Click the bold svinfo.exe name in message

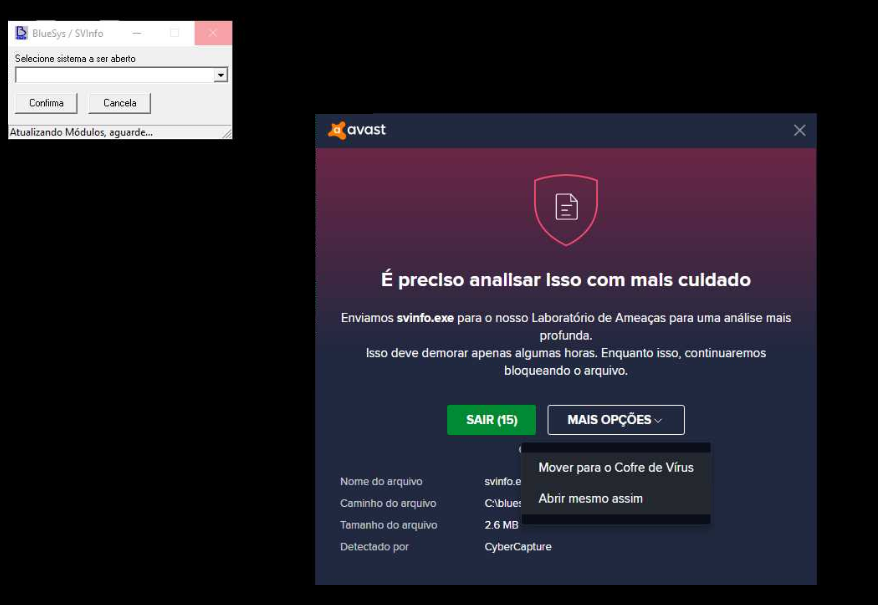[425, 318]
